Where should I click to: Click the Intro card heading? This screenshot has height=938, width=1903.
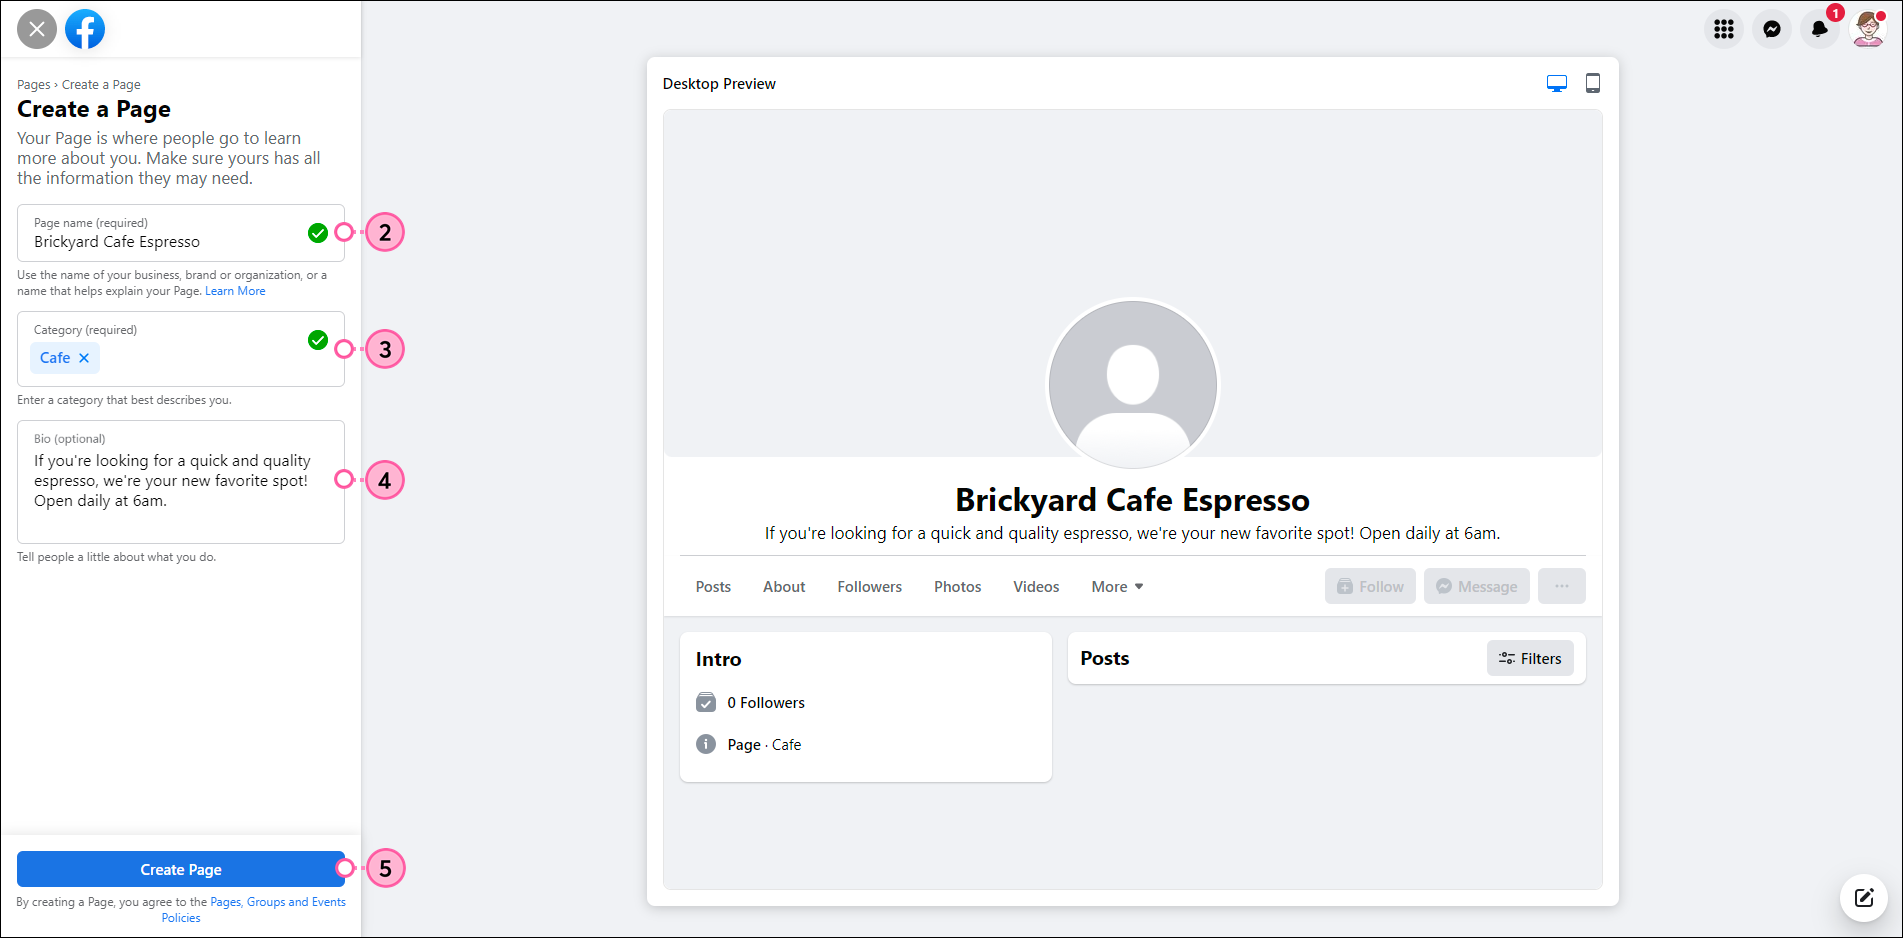[718, 659]
